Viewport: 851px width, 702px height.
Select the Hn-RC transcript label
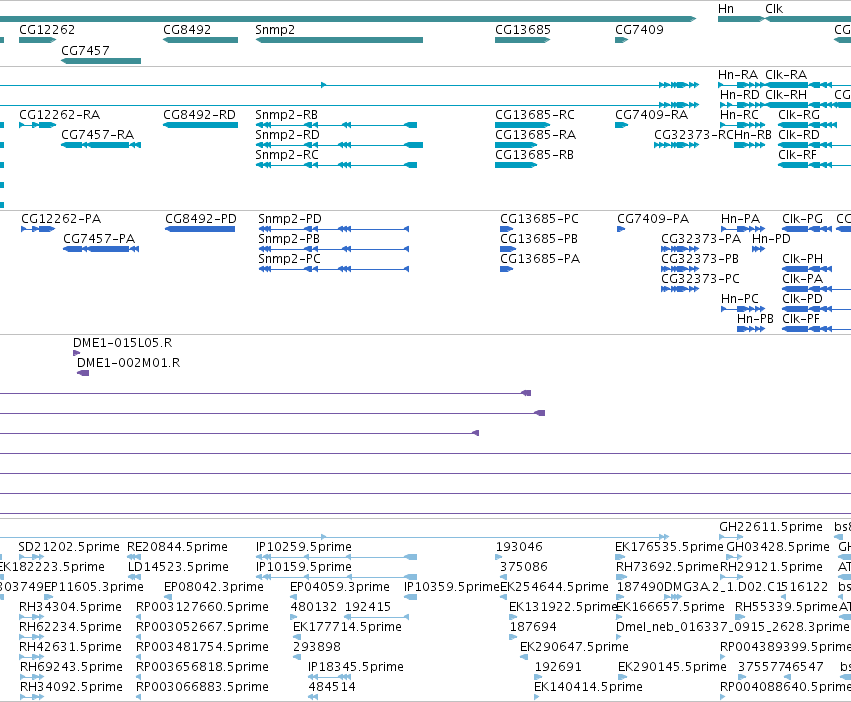(739, 115)
